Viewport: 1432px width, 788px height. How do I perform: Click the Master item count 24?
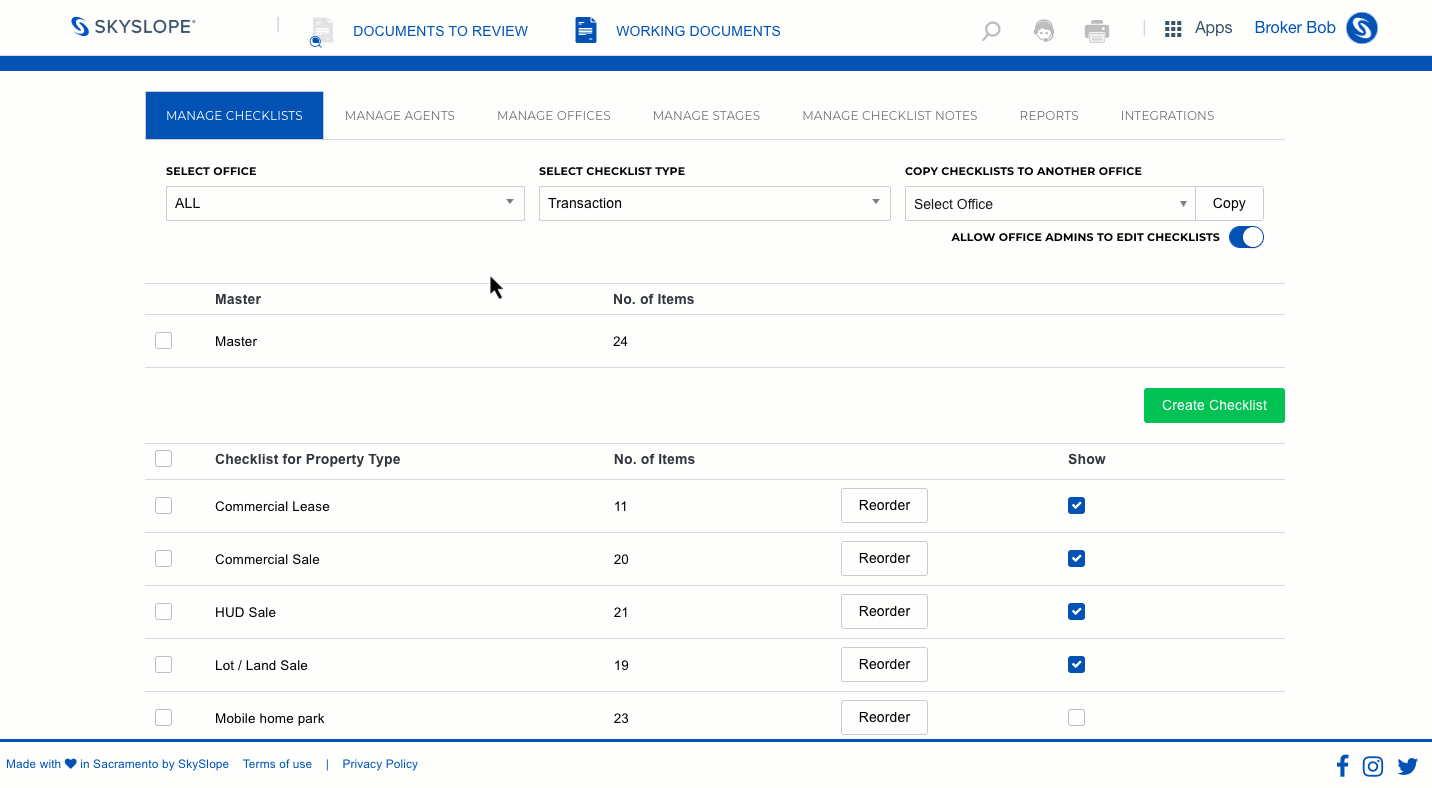(x=620, y=341)
